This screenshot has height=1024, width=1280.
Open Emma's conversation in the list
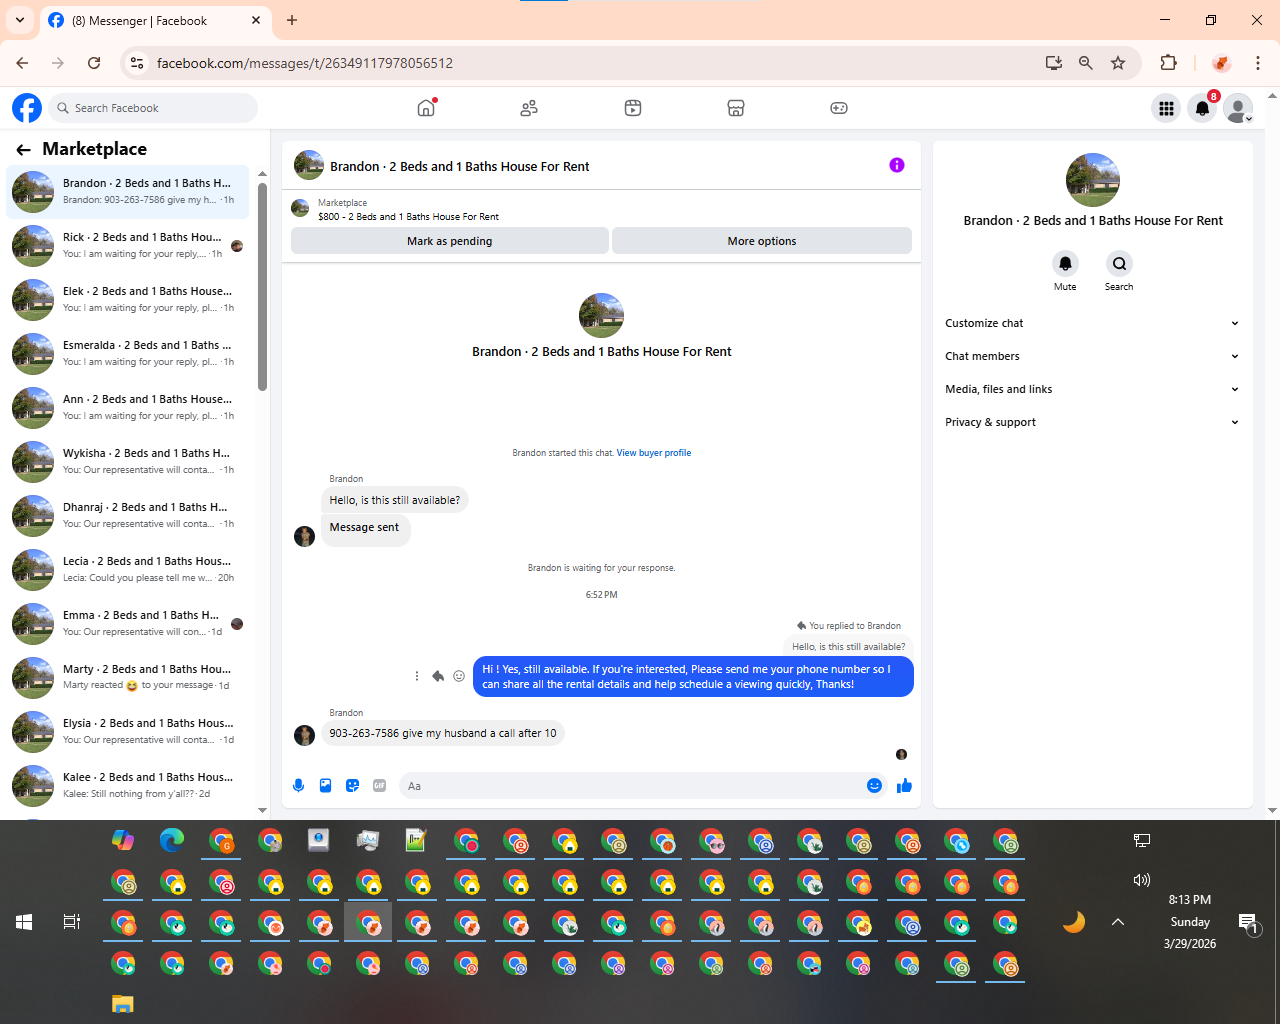pos(128,624)
